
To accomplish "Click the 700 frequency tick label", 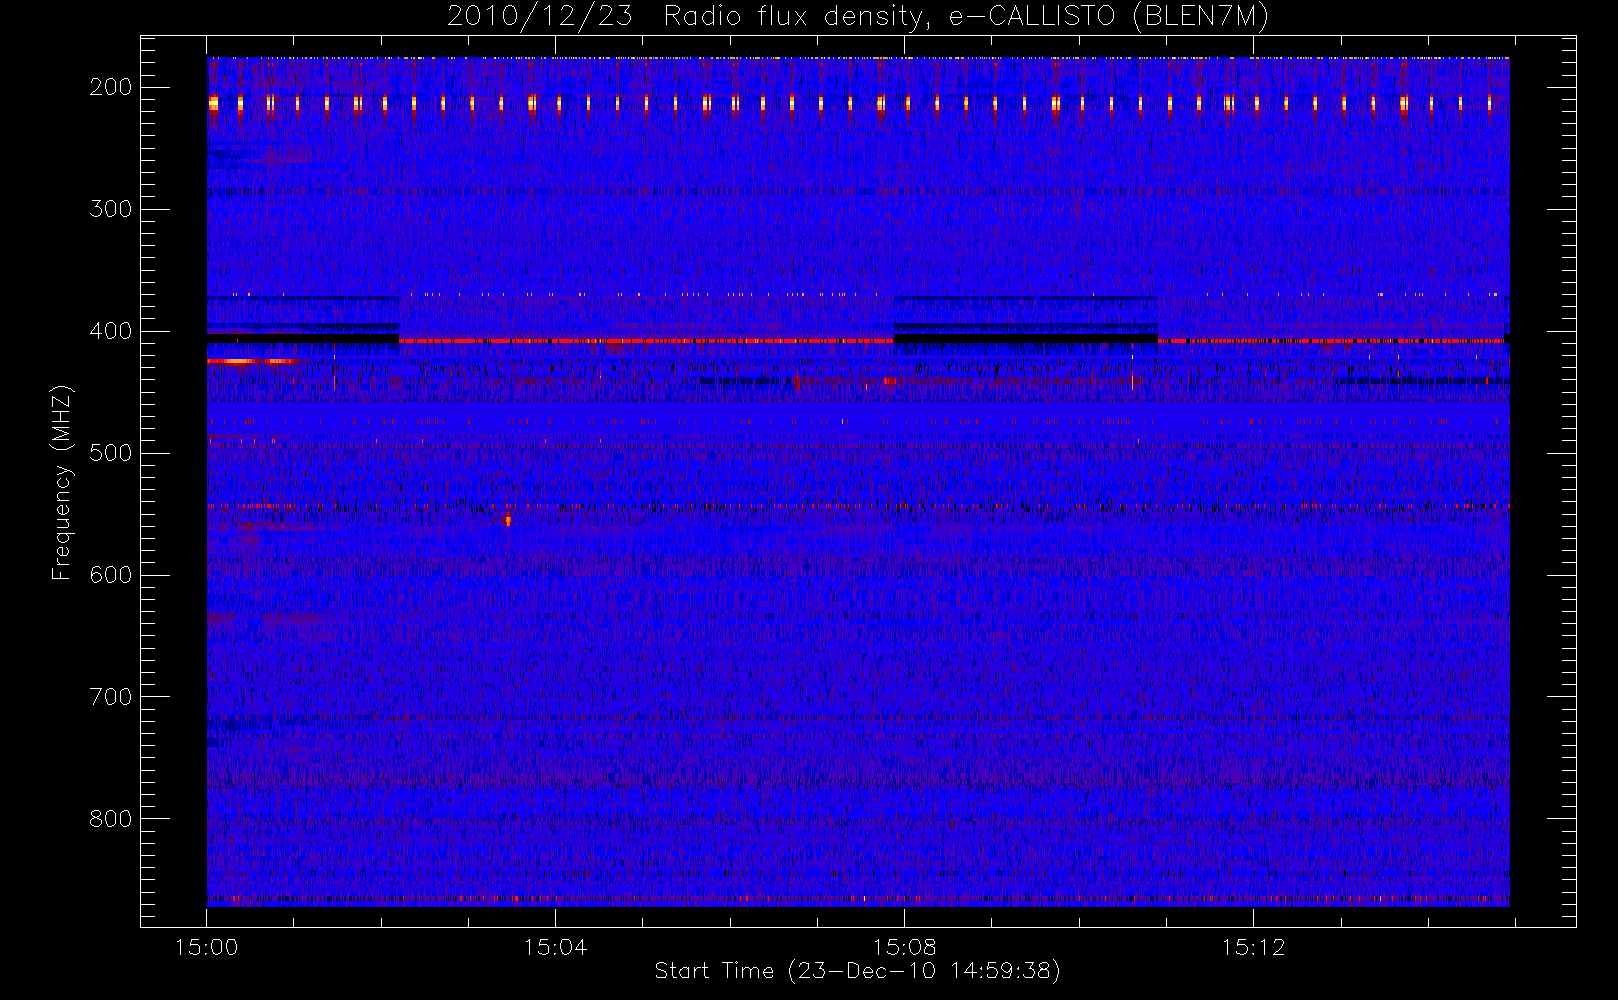I will [x=110, y=697].
